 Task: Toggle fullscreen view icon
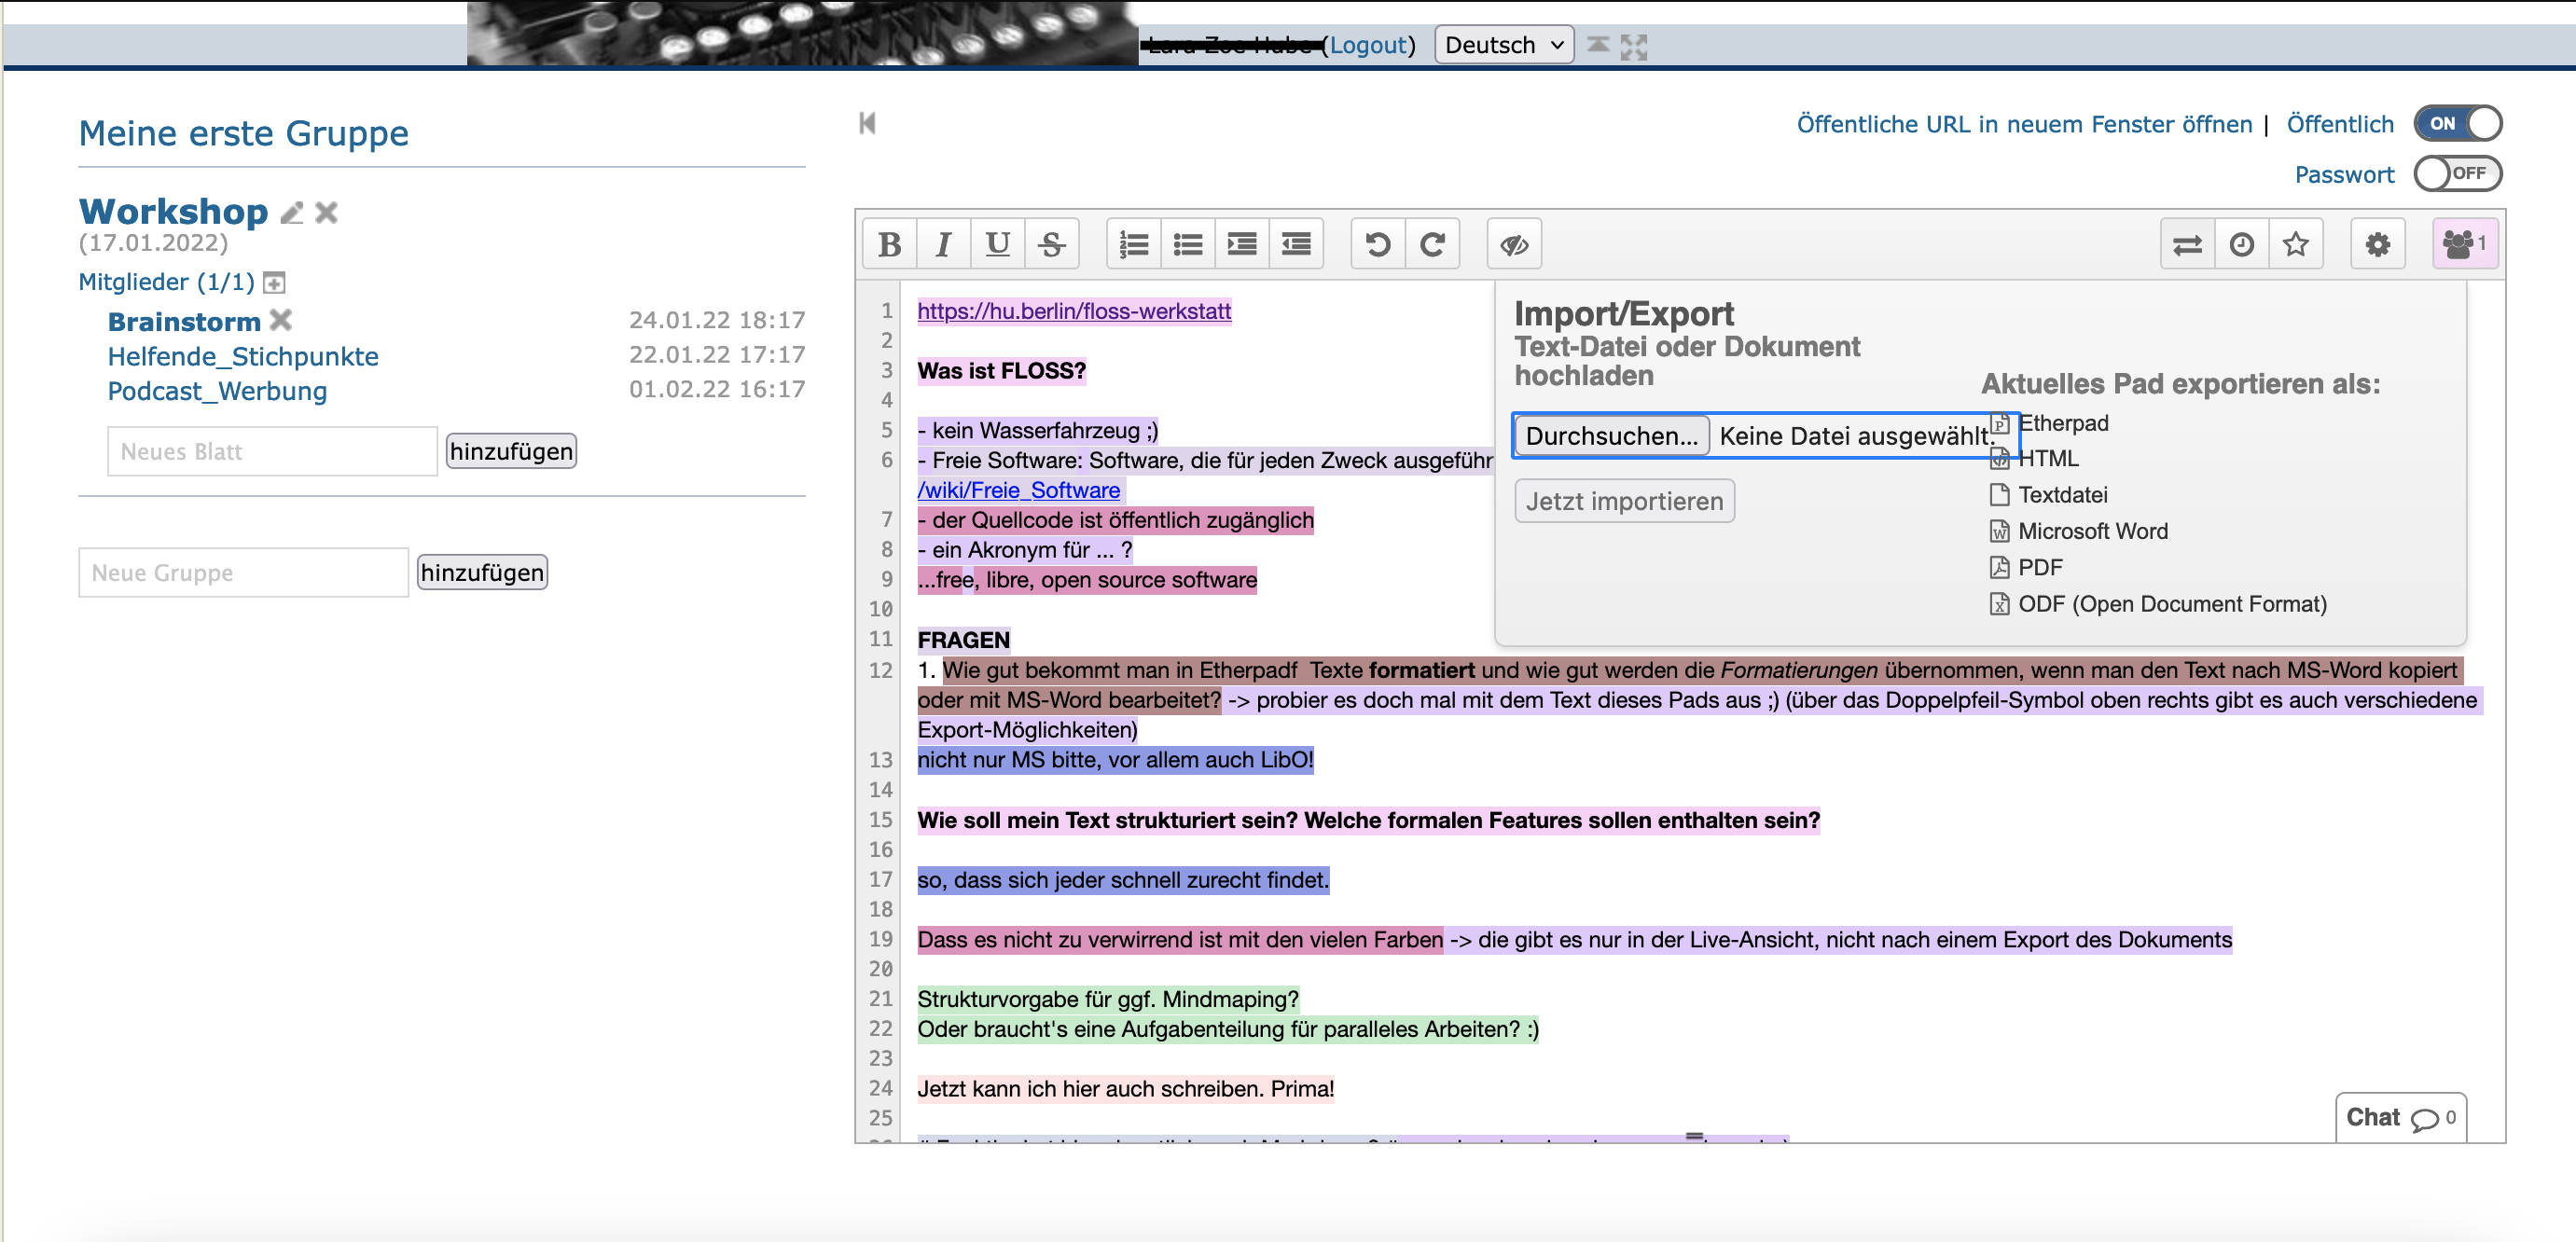click(x=1633, y=46)
